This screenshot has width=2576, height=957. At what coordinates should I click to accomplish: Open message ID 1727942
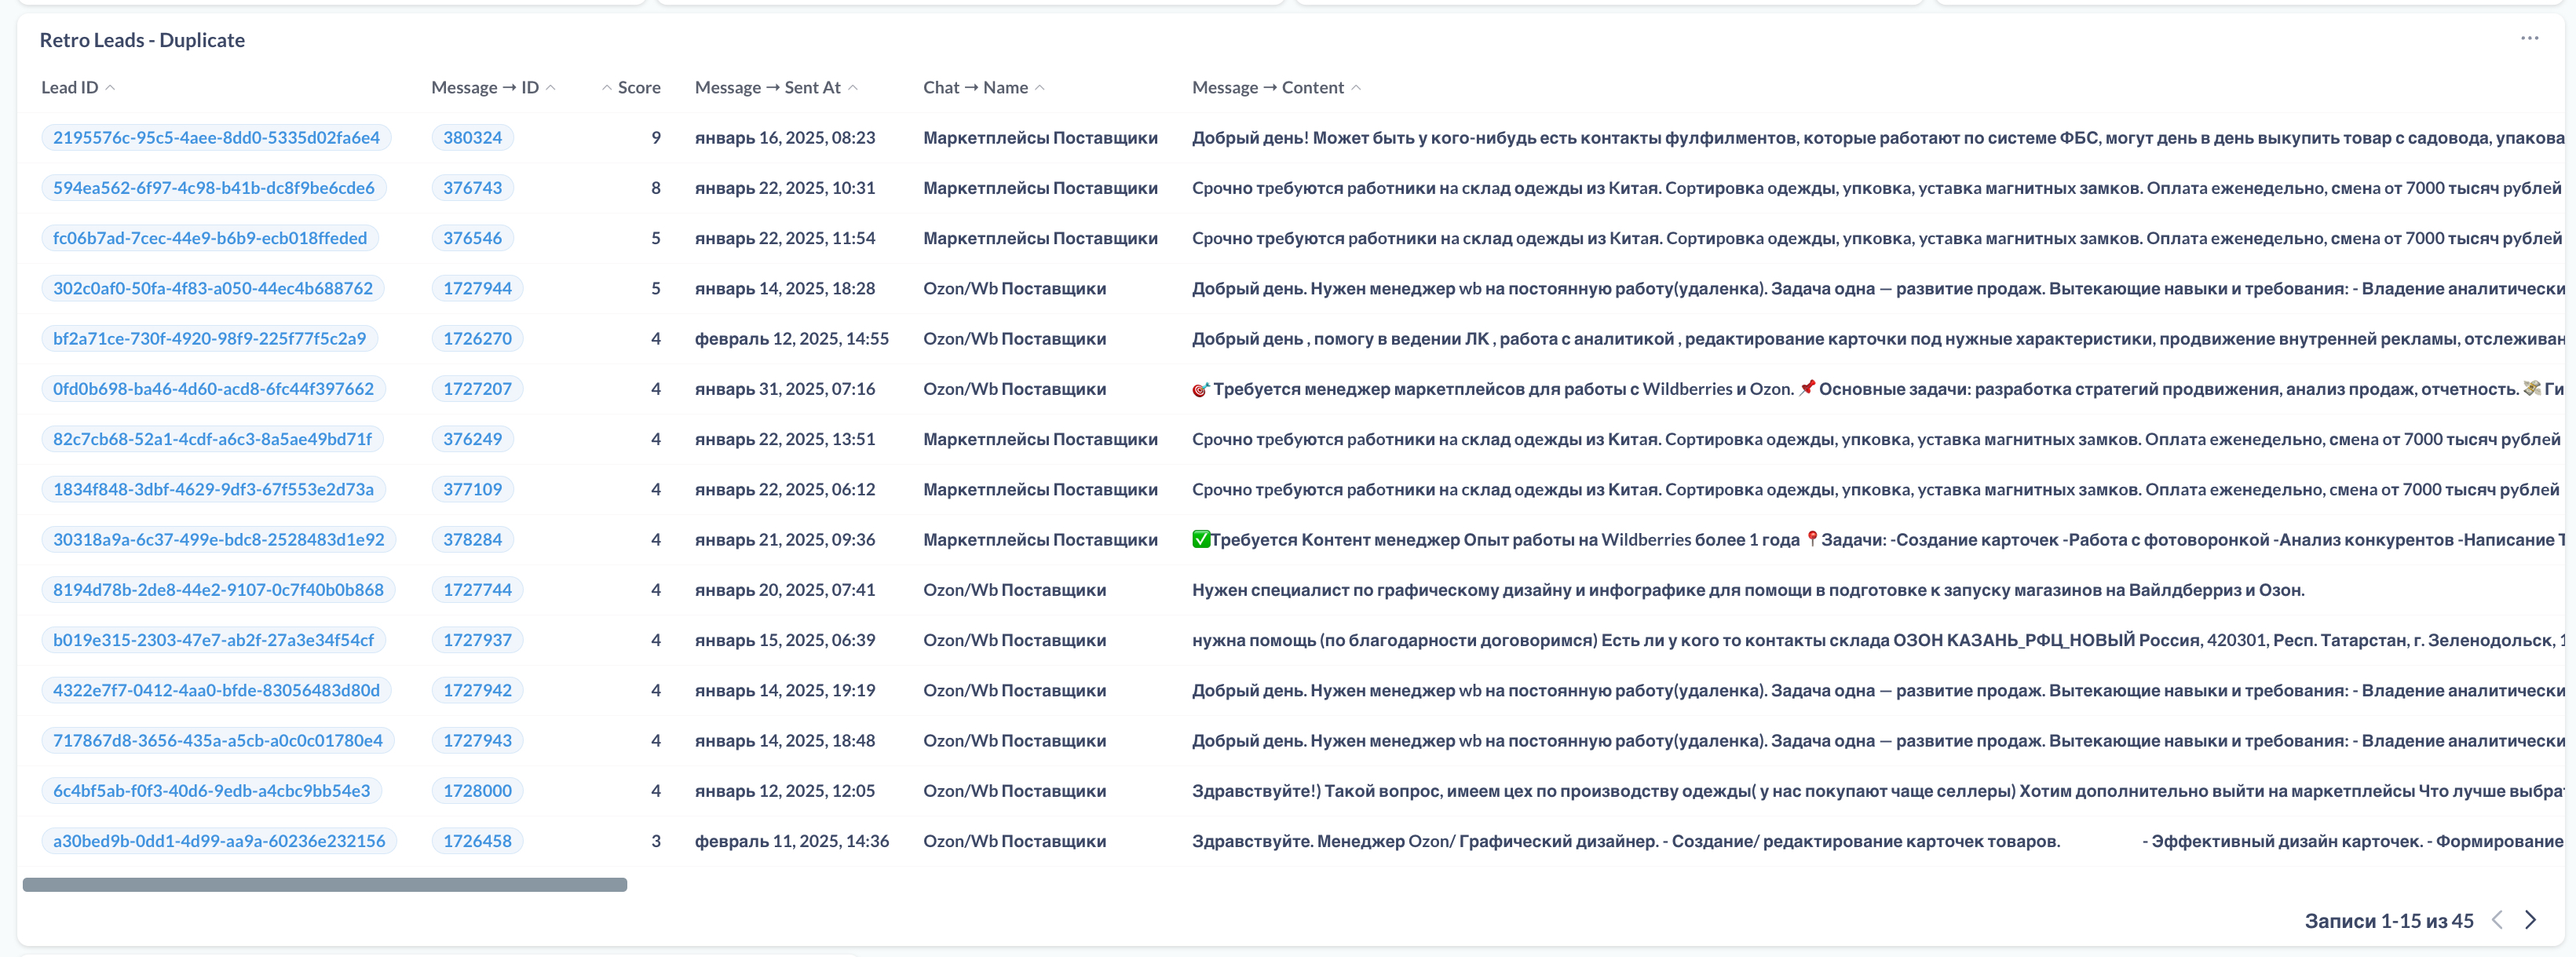pos(477,690)
